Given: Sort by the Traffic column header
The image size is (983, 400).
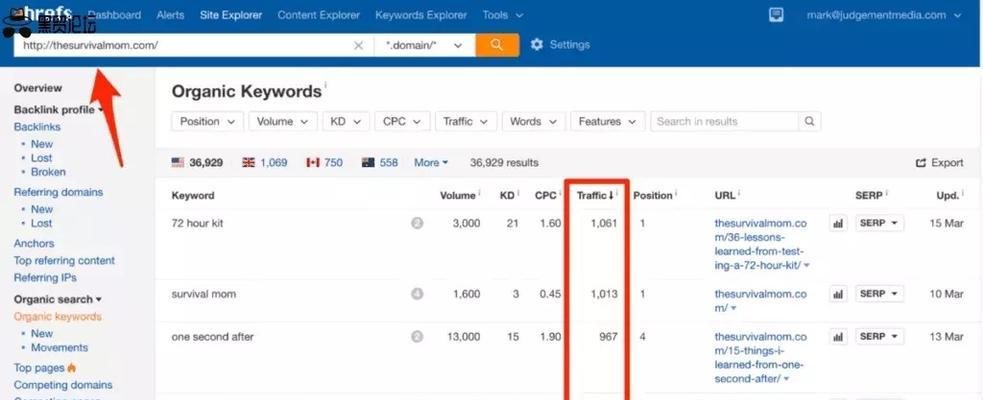Looking at the screenshot, I should pos(595,196).
